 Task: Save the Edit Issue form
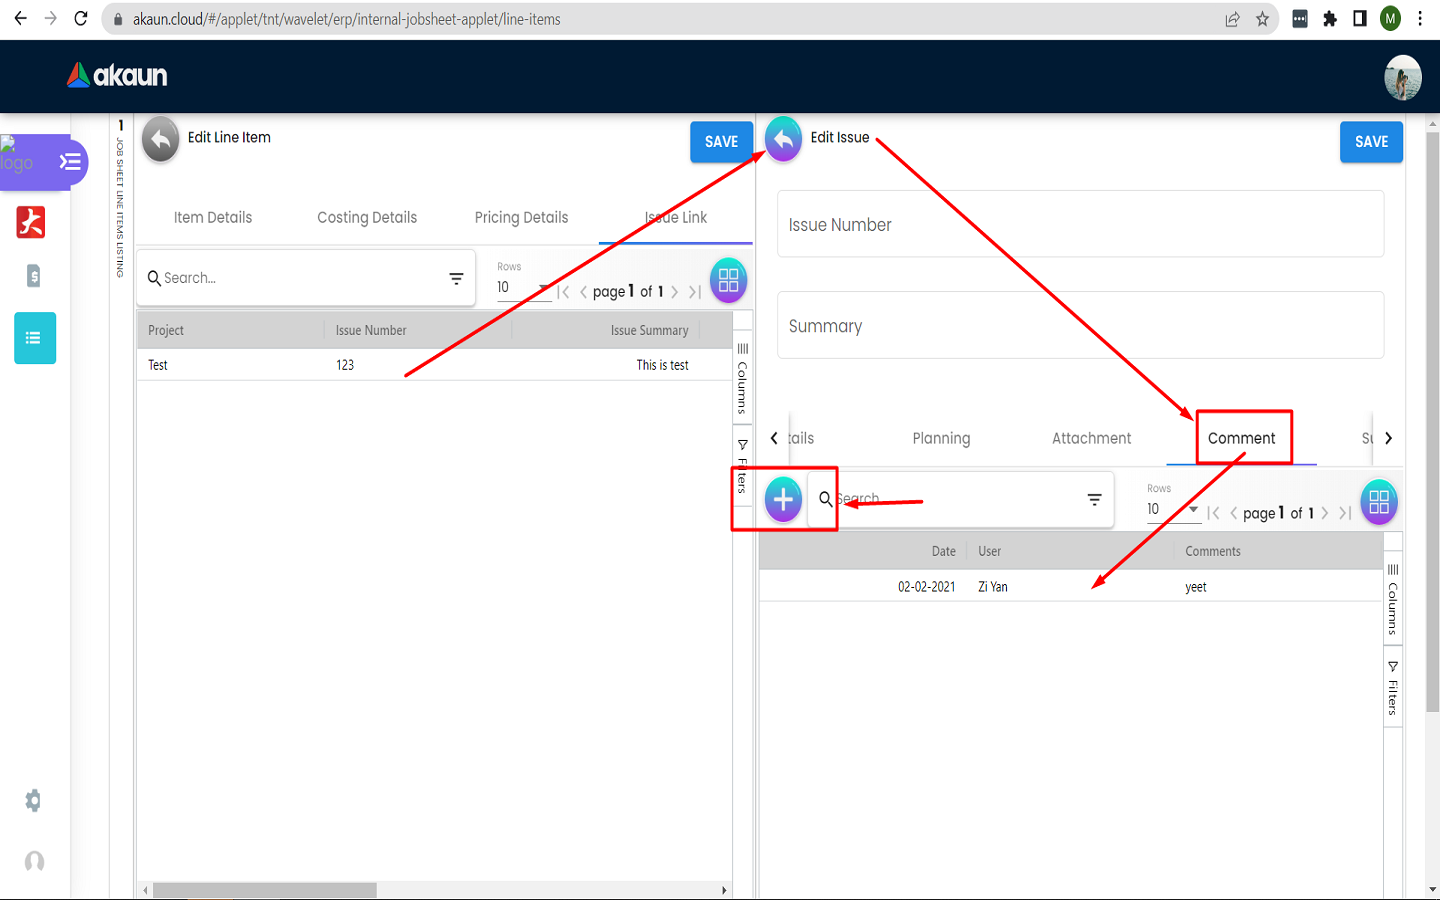(x=1371, y=142)
